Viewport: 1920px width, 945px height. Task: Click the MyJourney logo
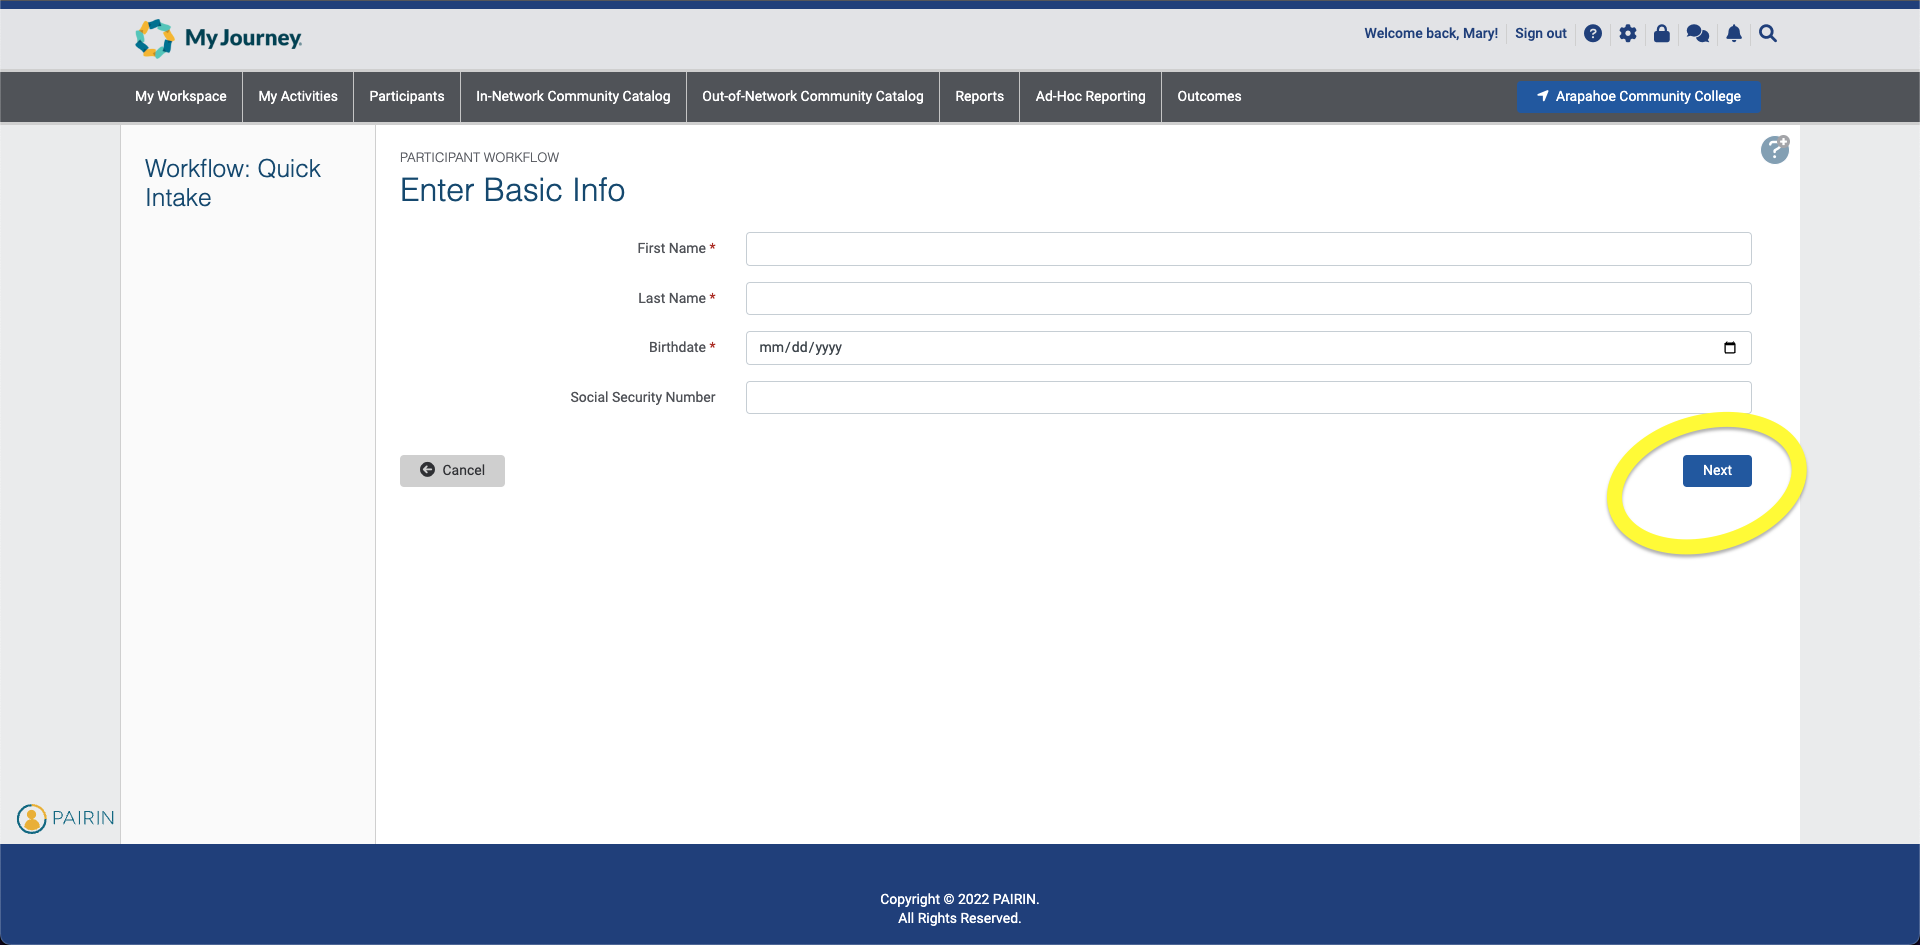[x=219, y=38]
